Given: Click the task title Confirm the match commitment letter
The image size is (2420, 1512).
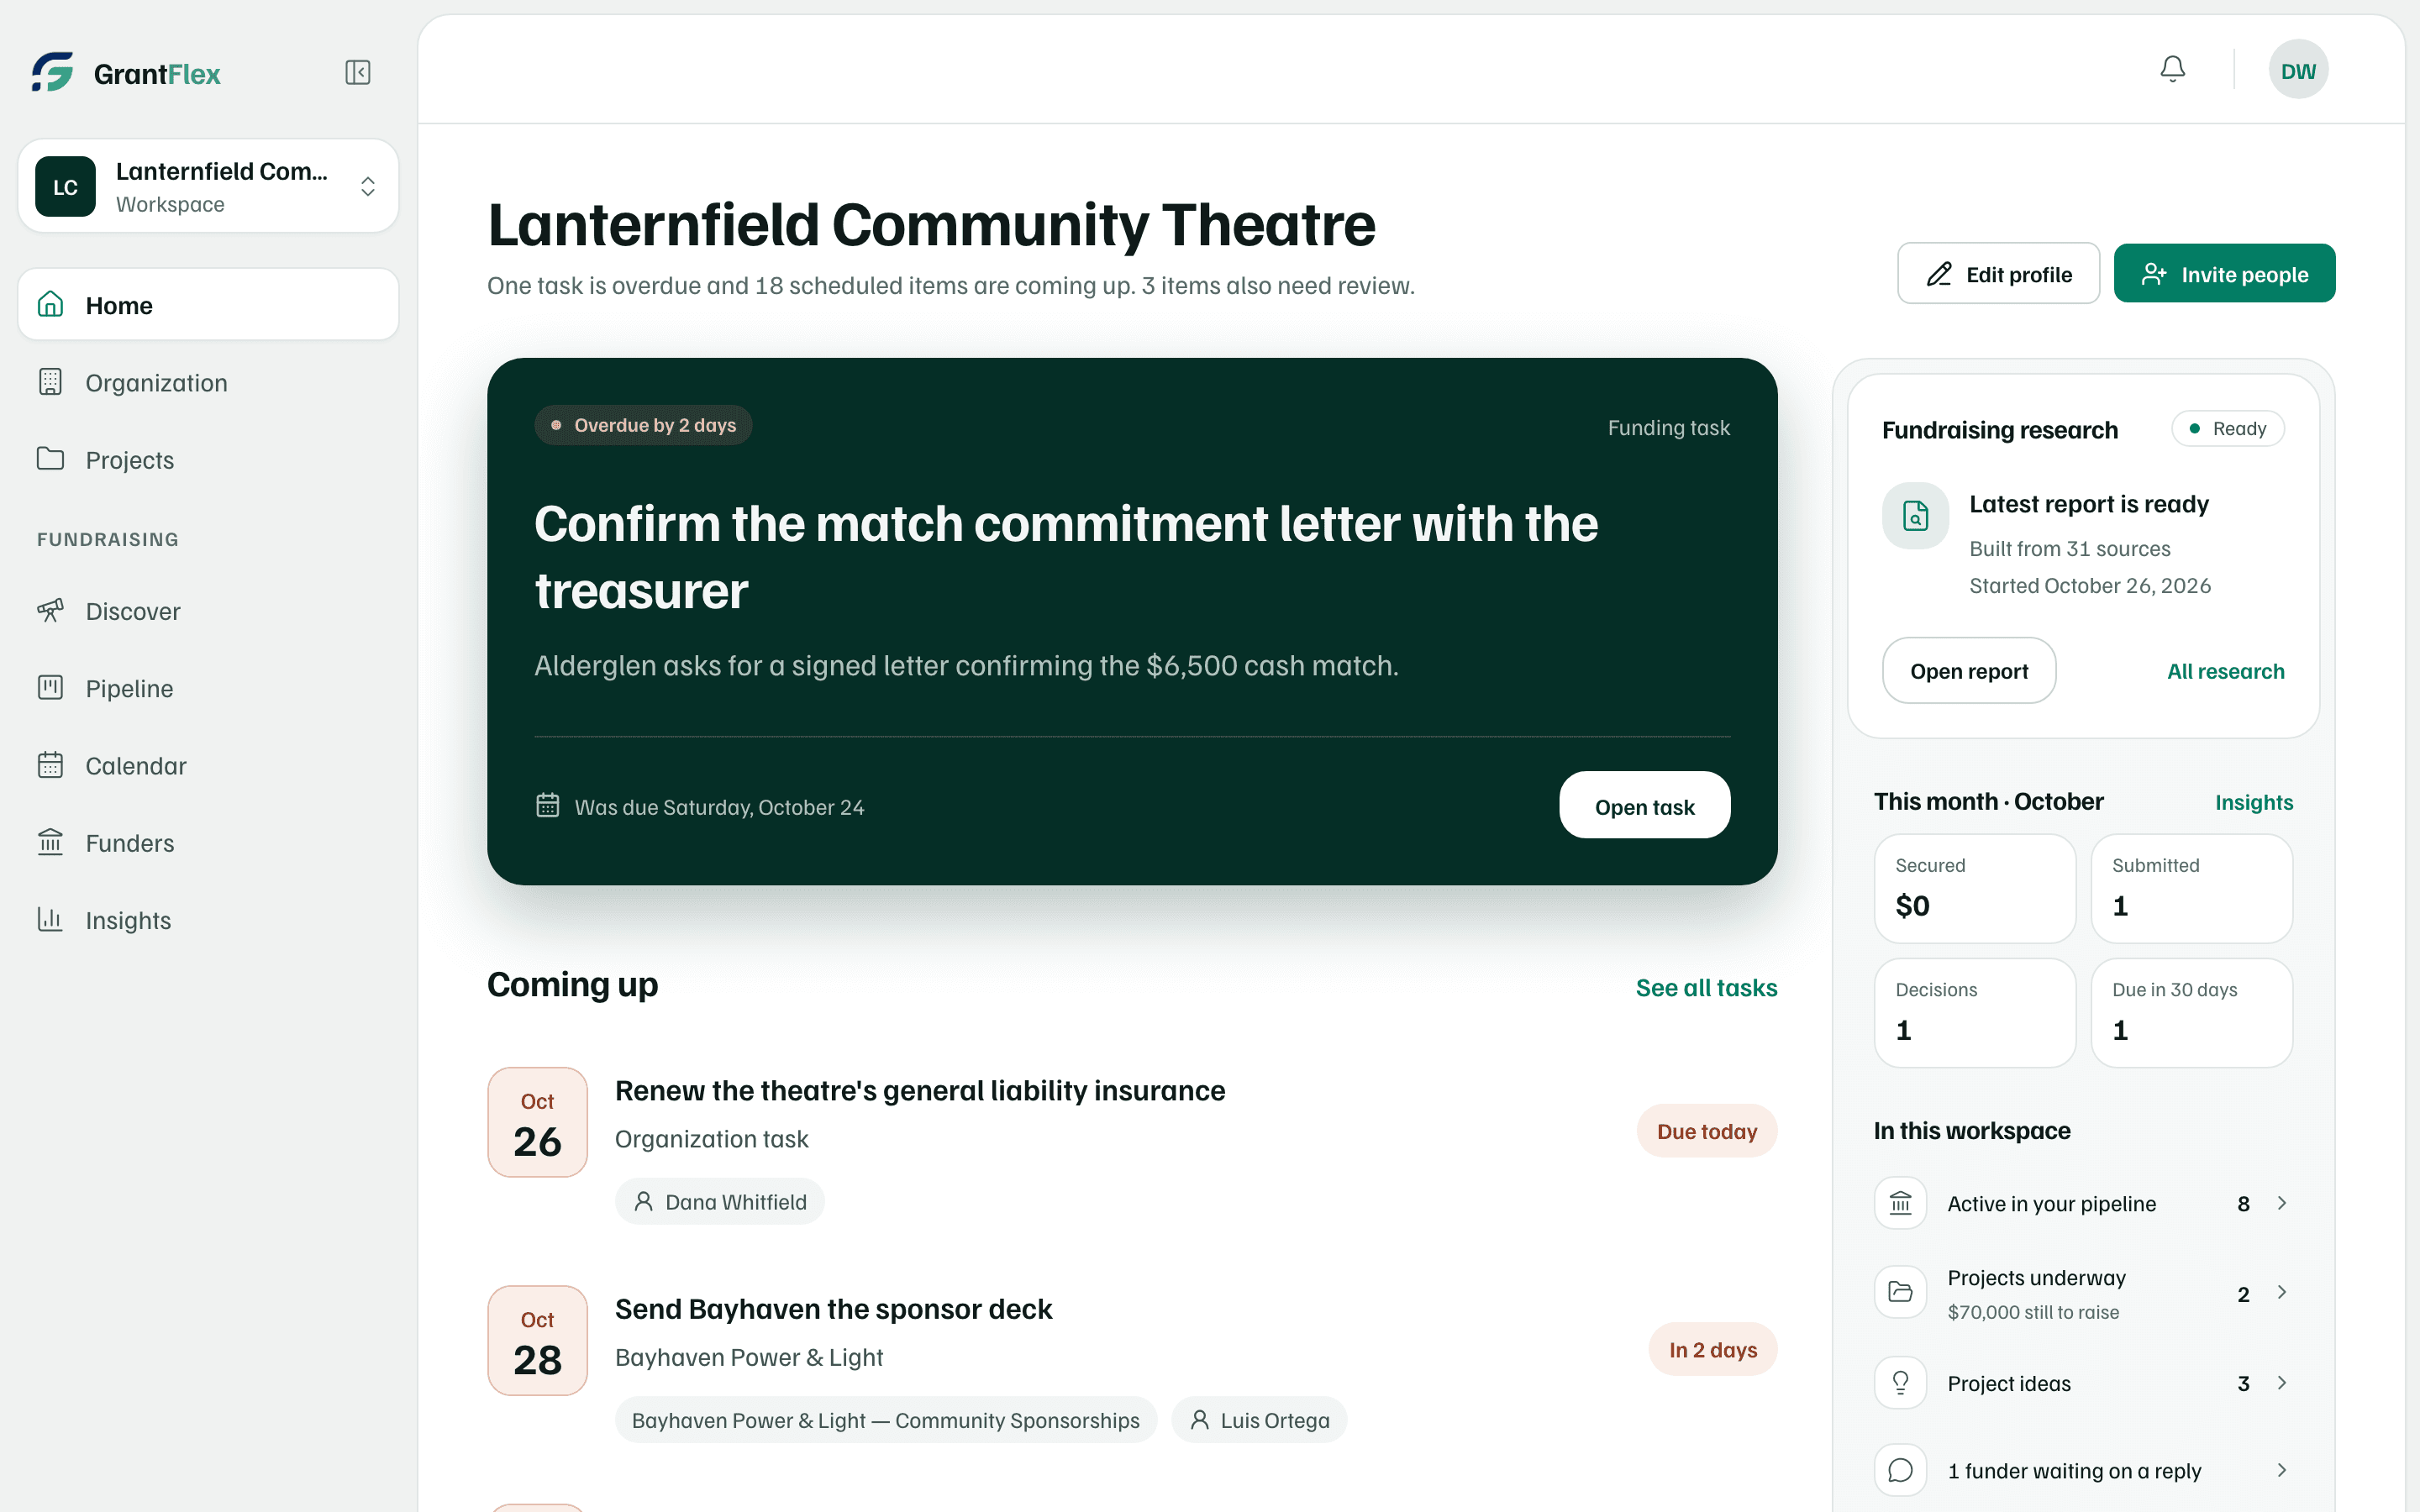Looking at the screenshot, I should [1066, 557].
